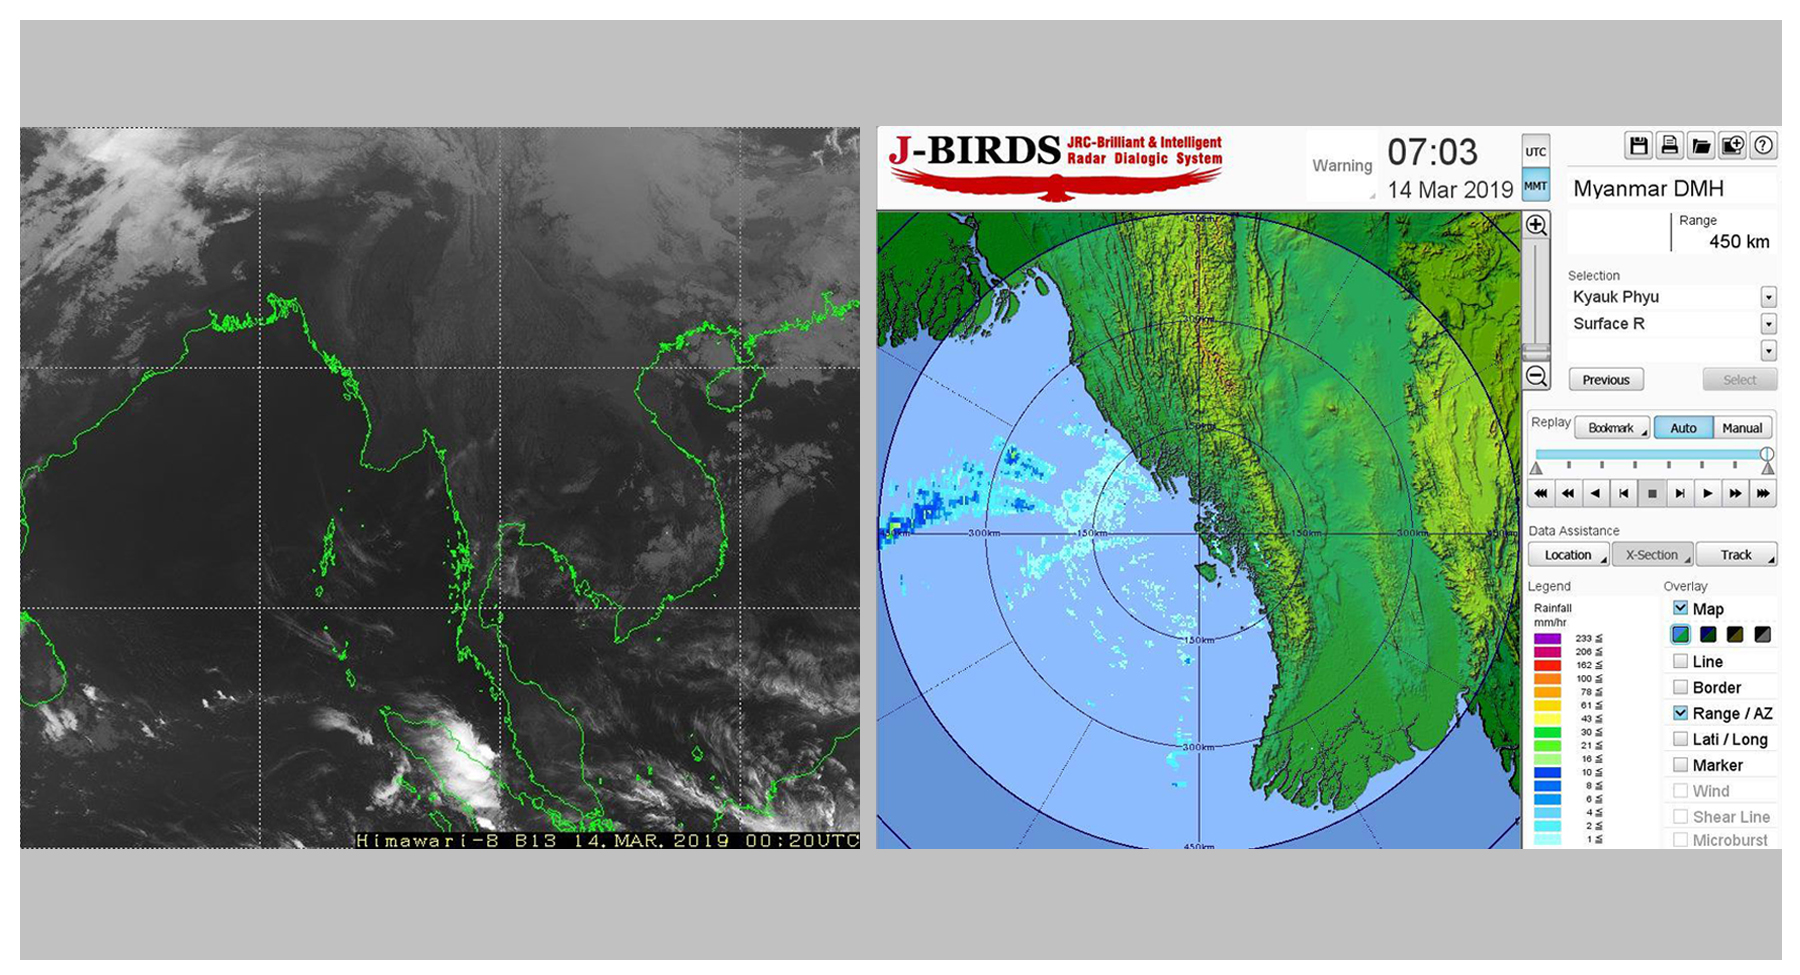Expand the Surface R product dropdown
Screen dimensions: 1800x975
(1768, 324)
